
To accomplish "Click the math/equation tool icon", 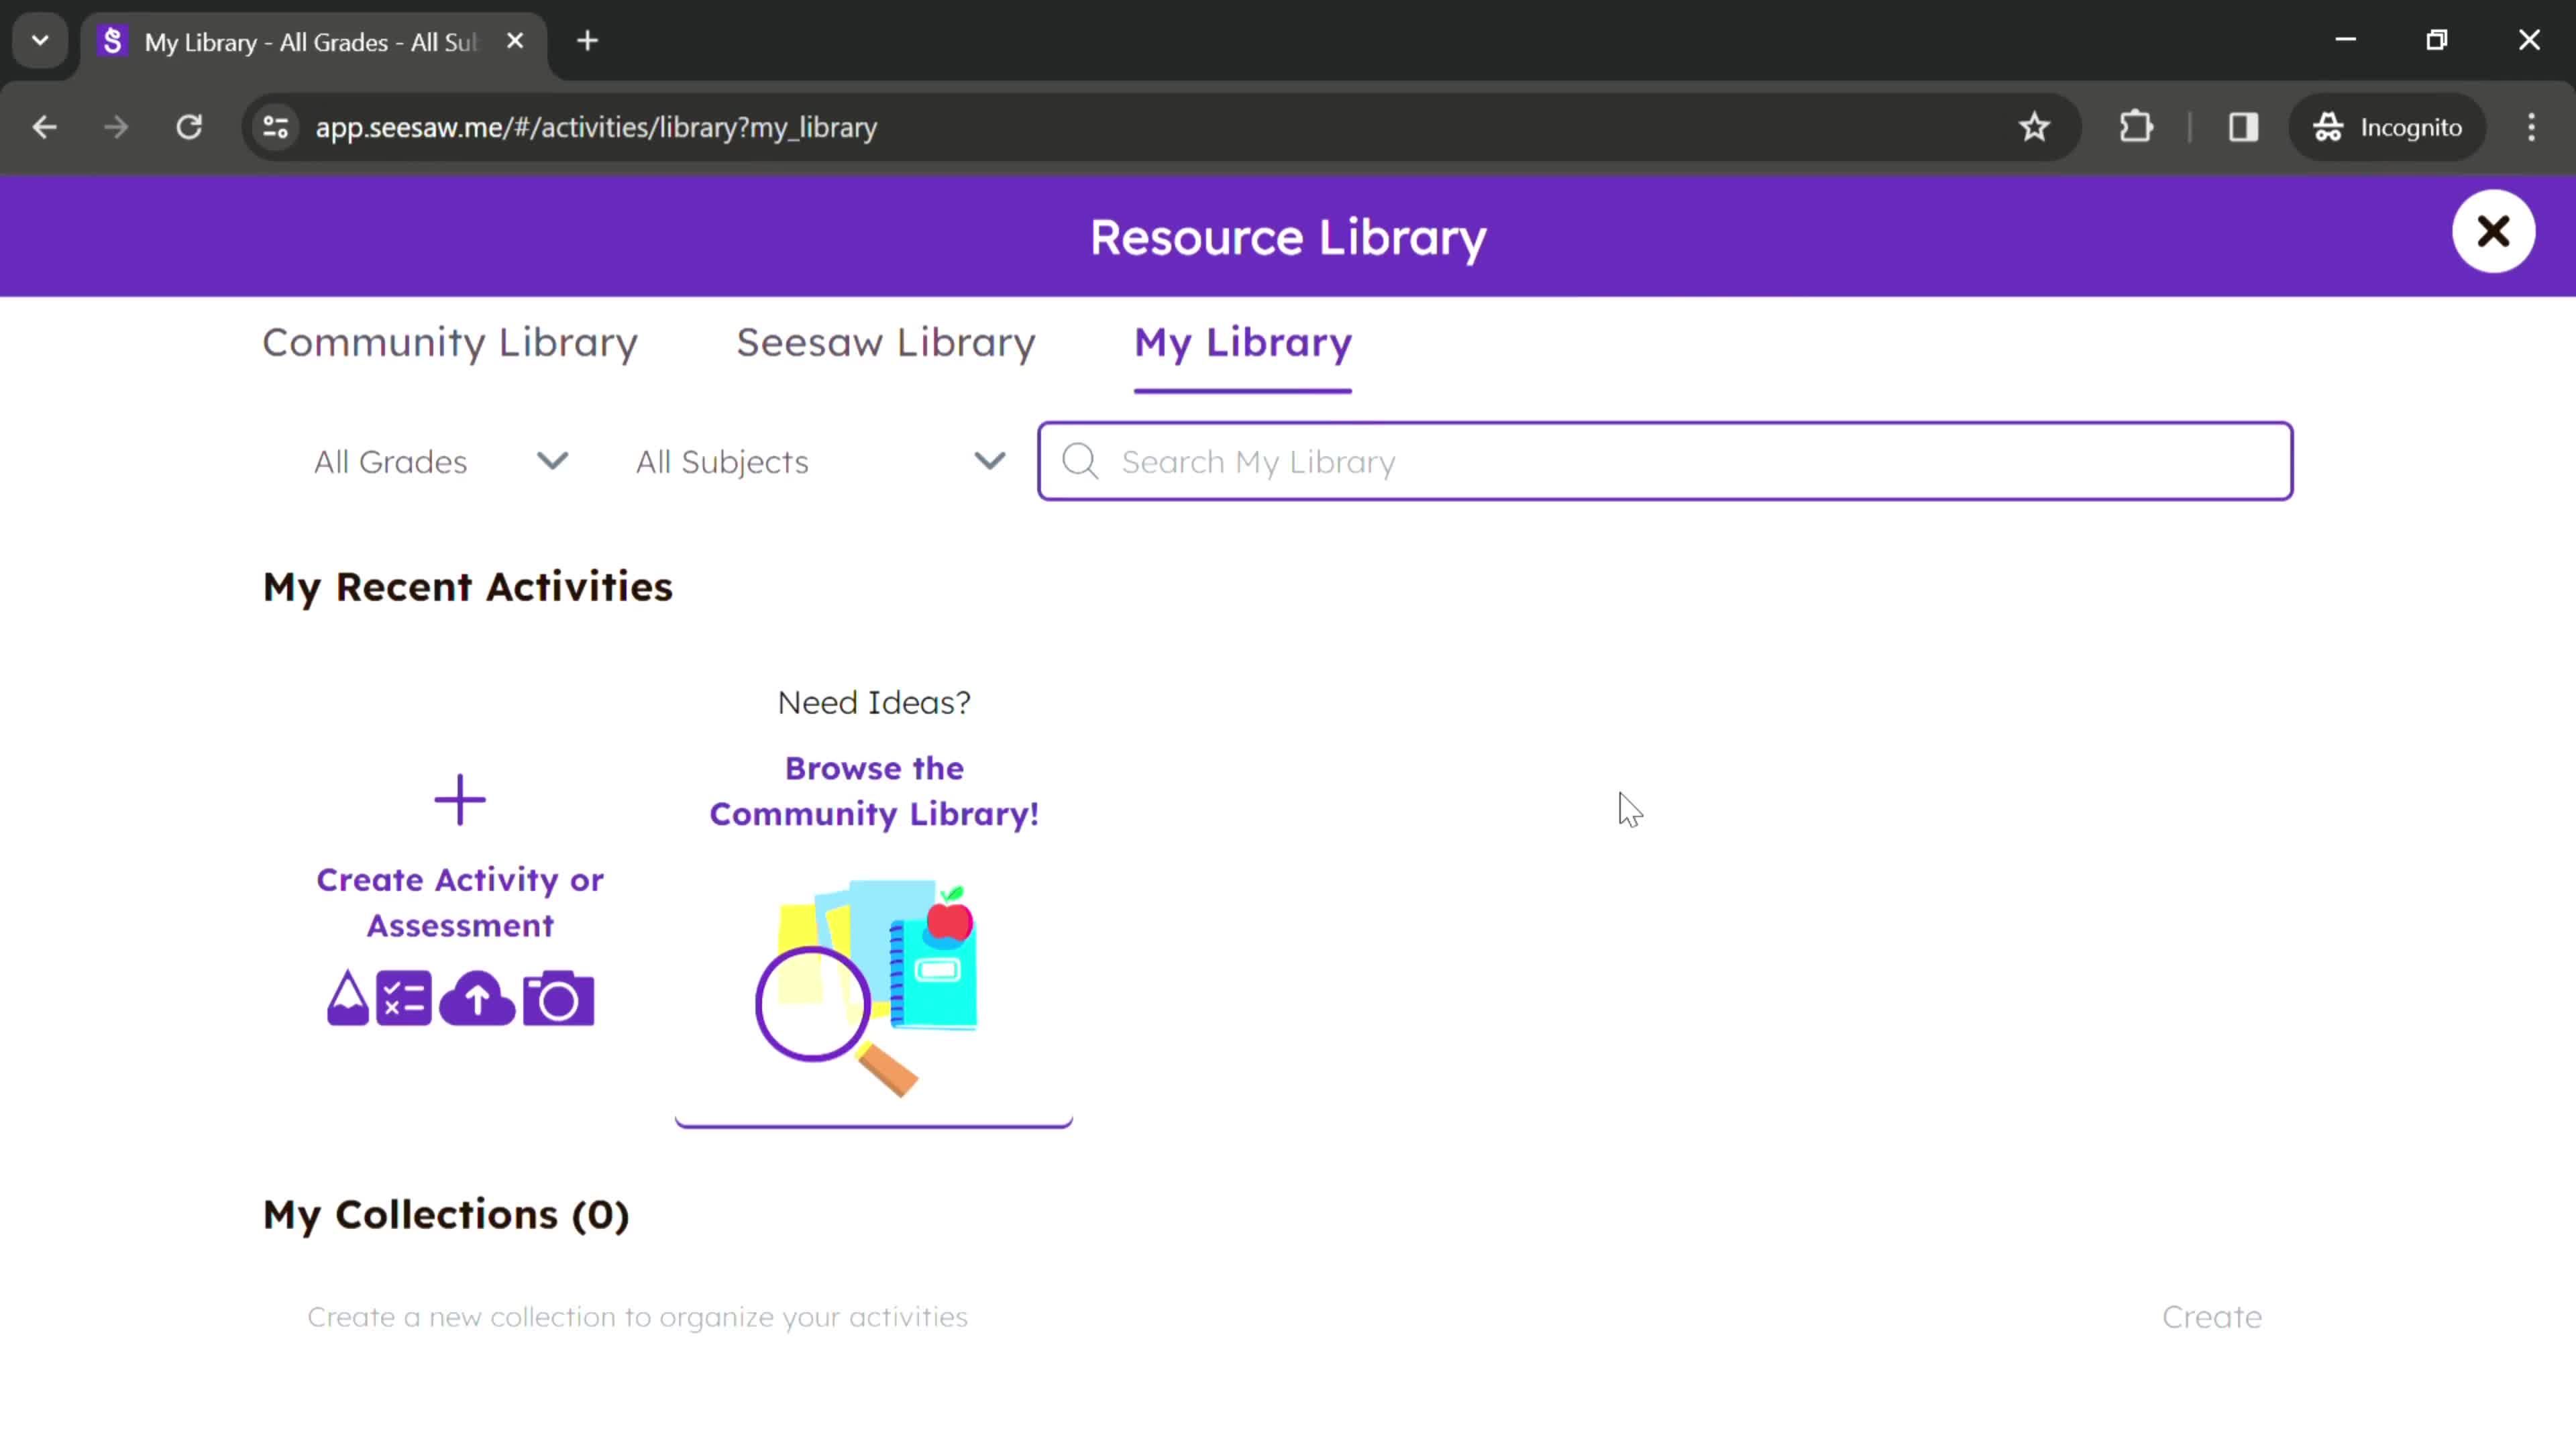I will [x=403, y=1000].
